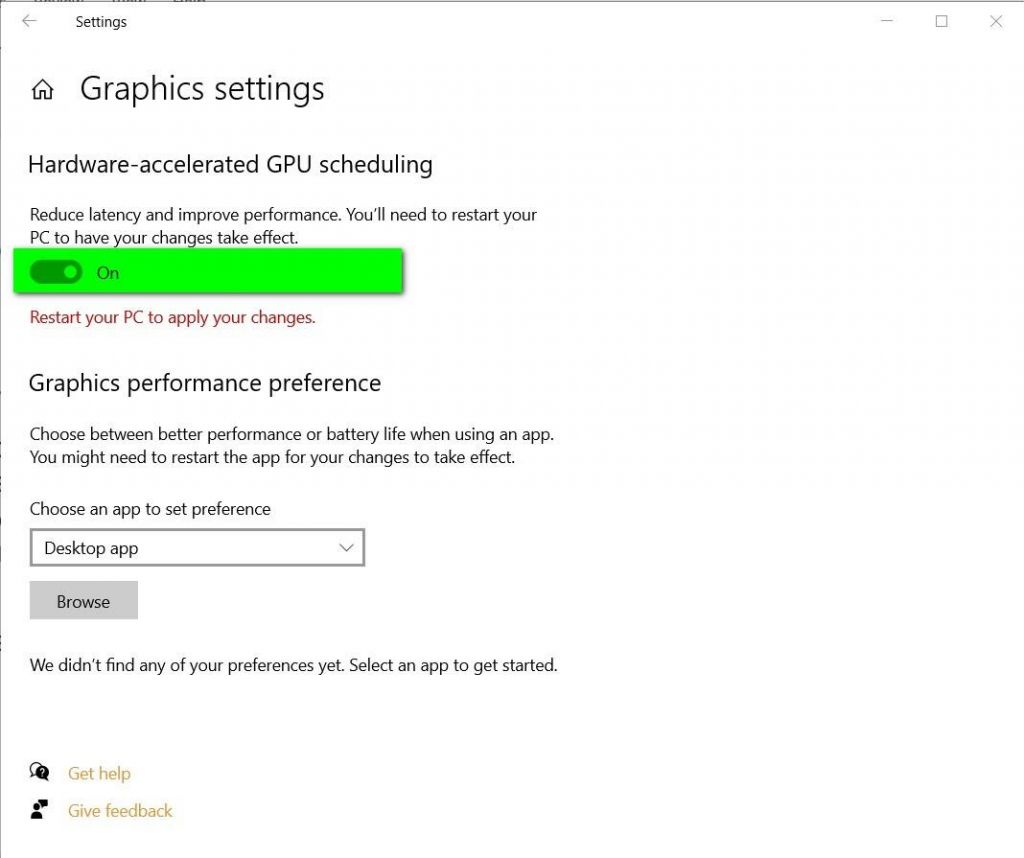Screen dimensions: 1024x858
Task: Open the Get help link
Action: pyautogui.click(x=99, y=772)
